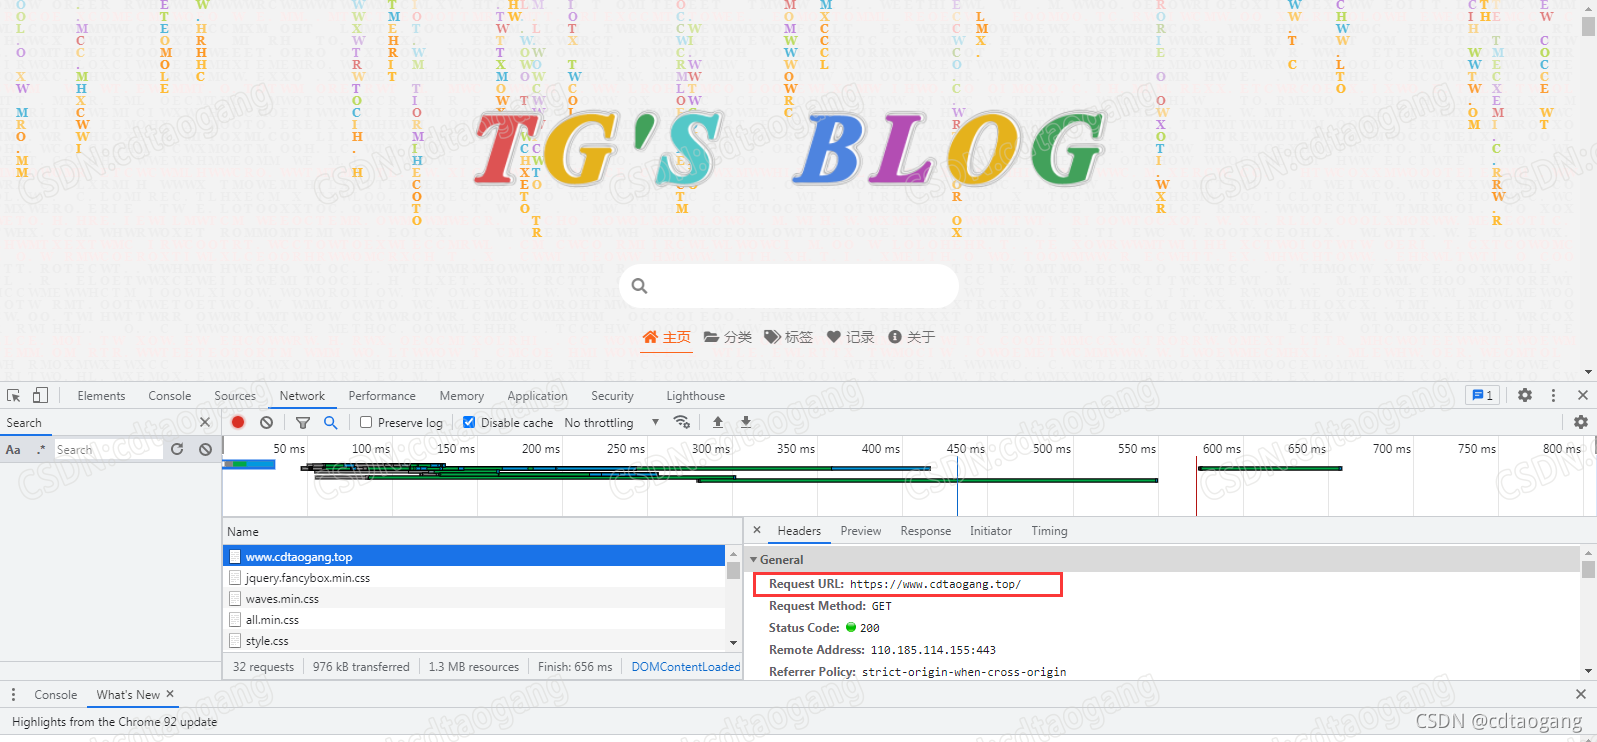Open the Security tab
This screenshot has height=742, width=1597.
point(612,395)
